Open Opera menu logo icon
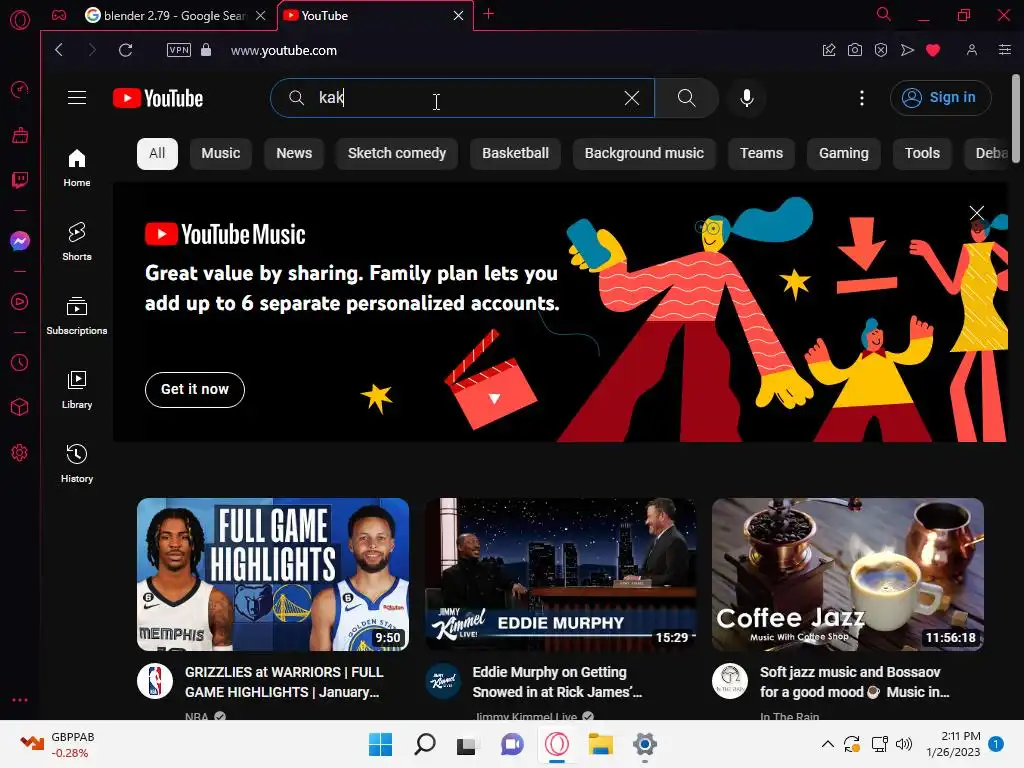This screenshot has height=768, width=1024. coord(20,20)
